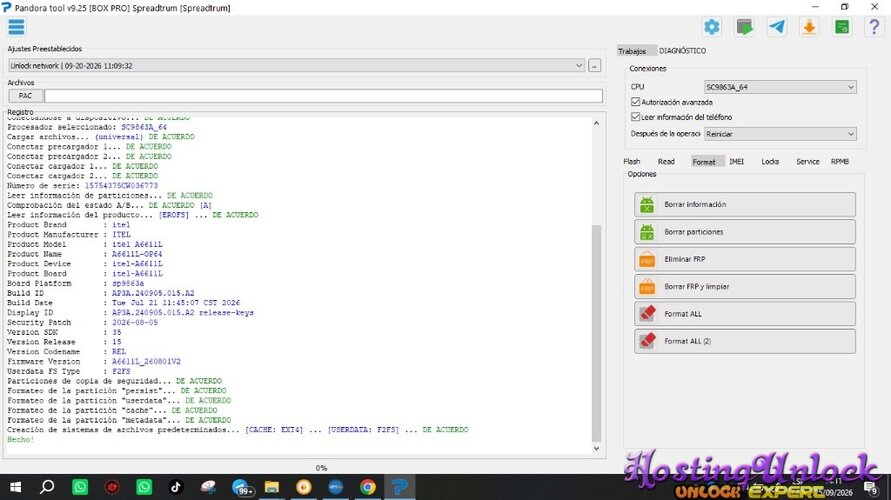The width and height of the screenshot is (891, 500).
Task: Click the Userdata FS Type value F2FS
Action: tap(121, 372)
